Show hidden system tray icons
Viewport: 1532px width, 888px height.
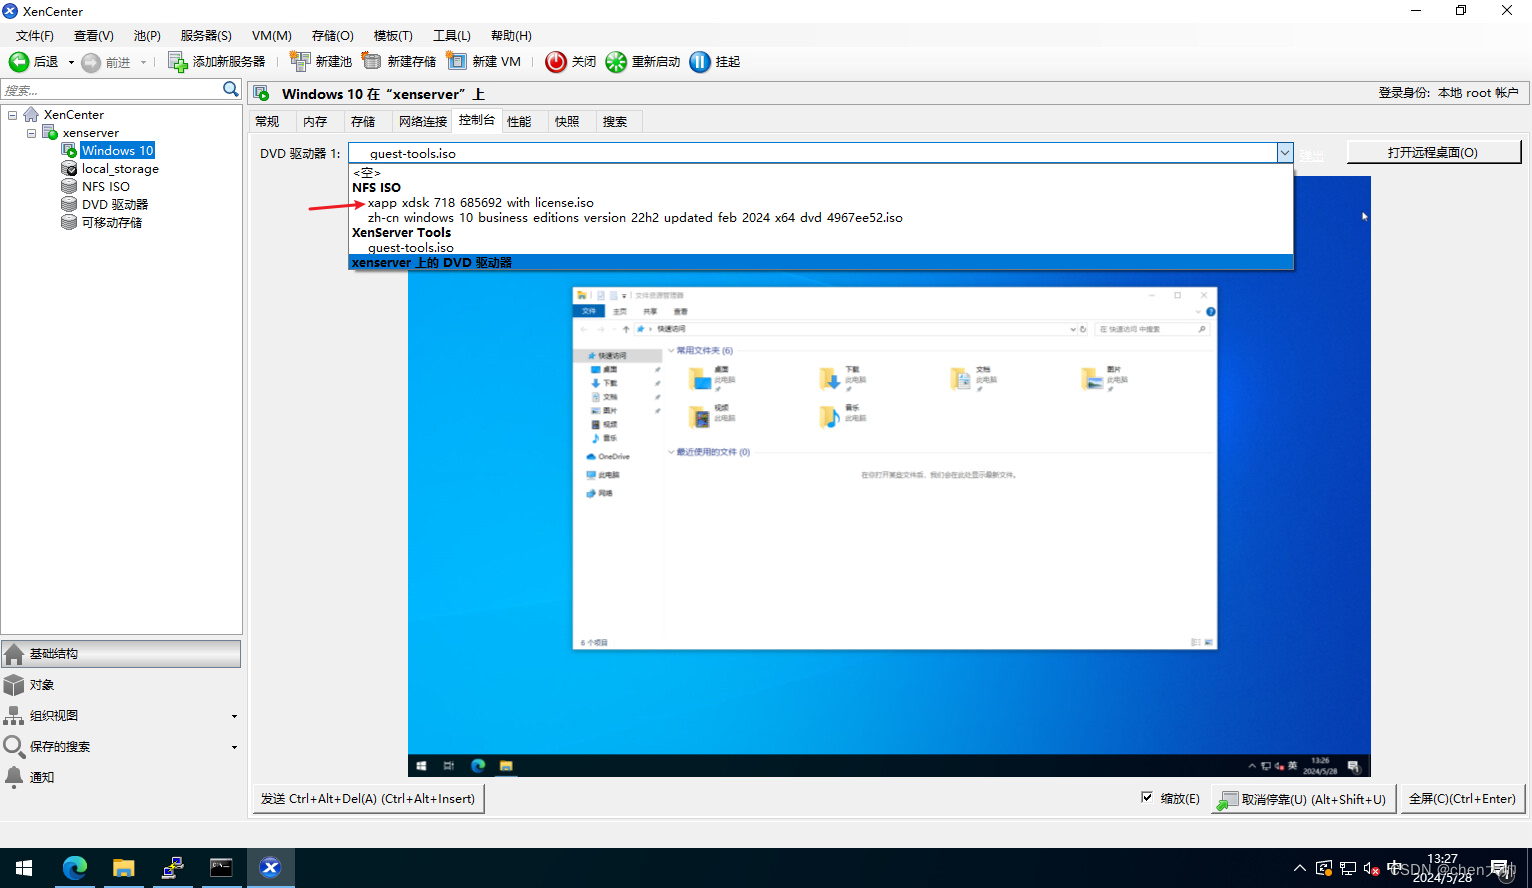pyautogui.click(x=1299, y=868)
